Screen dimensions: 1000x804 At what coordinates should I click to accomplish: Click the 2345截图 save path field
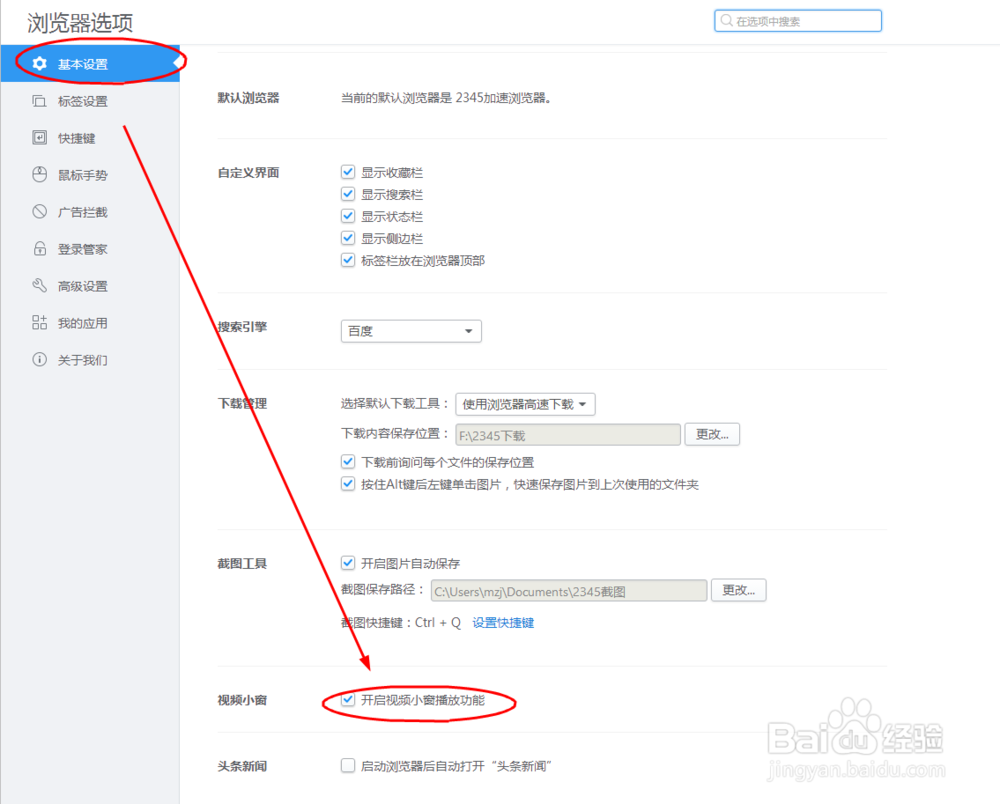click(569, 591)
